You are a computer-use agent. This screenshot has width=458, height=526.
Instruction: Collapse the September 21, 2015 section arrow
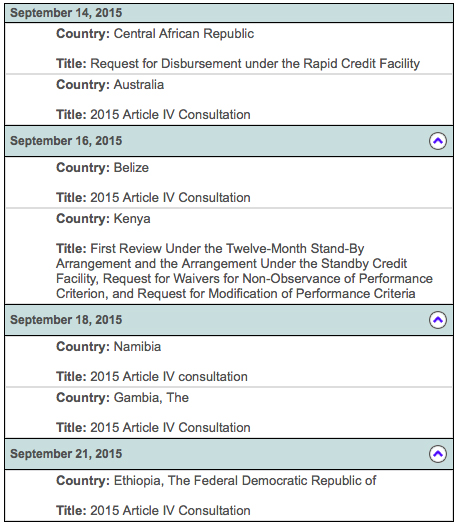[x=438, y=454]
